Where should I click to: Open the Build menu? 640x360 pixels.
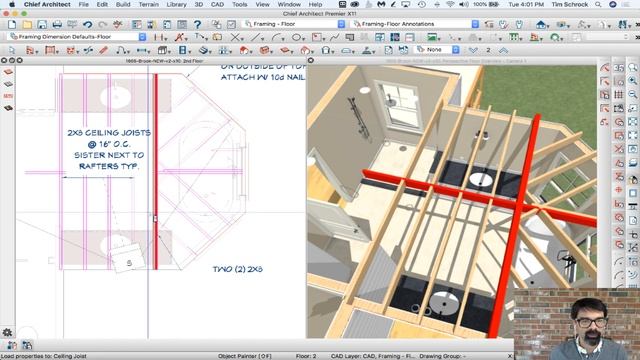pyautogui.click(x=123, y=4)
